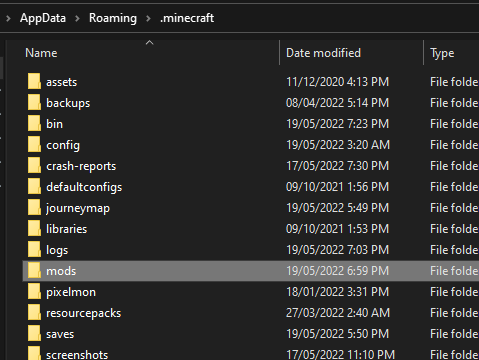Select the saves folder name
This screenshot has width=479, height=360.
pyautogui.click(x=60, y=334)
